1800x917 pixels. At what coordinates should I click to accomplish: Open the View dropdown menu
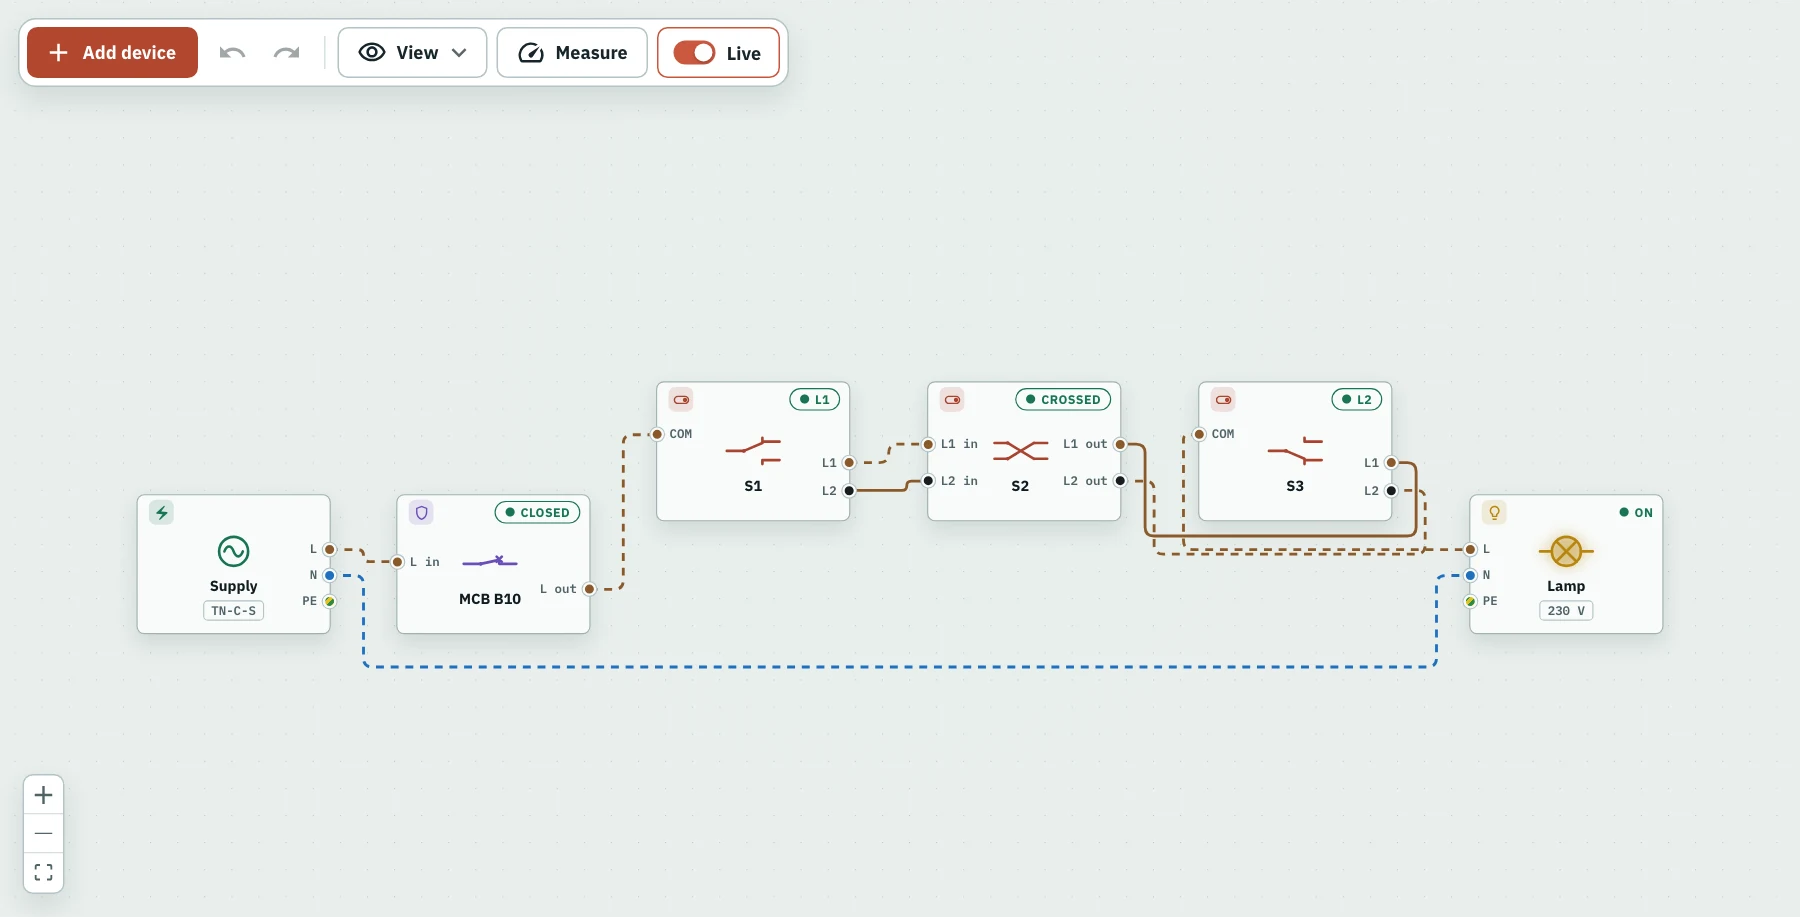412,53
